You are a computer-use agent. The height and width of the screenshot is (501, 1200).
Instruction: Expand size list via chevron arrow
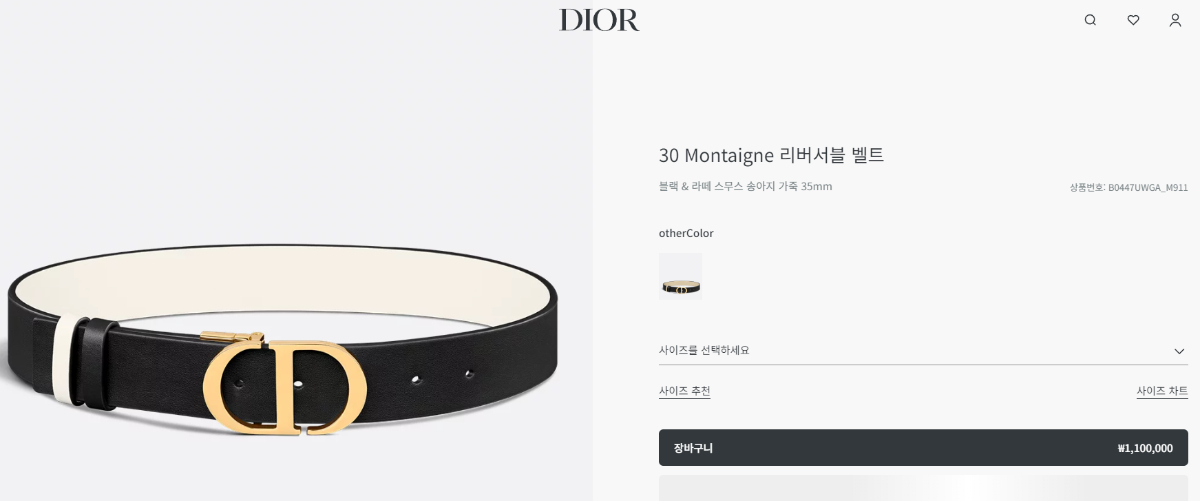click(1179, 351)
